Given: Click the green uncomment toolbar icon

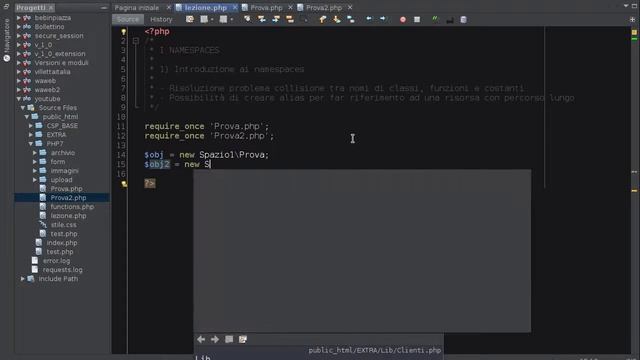Looking at the screenshot, I should (x=435, y=19).
